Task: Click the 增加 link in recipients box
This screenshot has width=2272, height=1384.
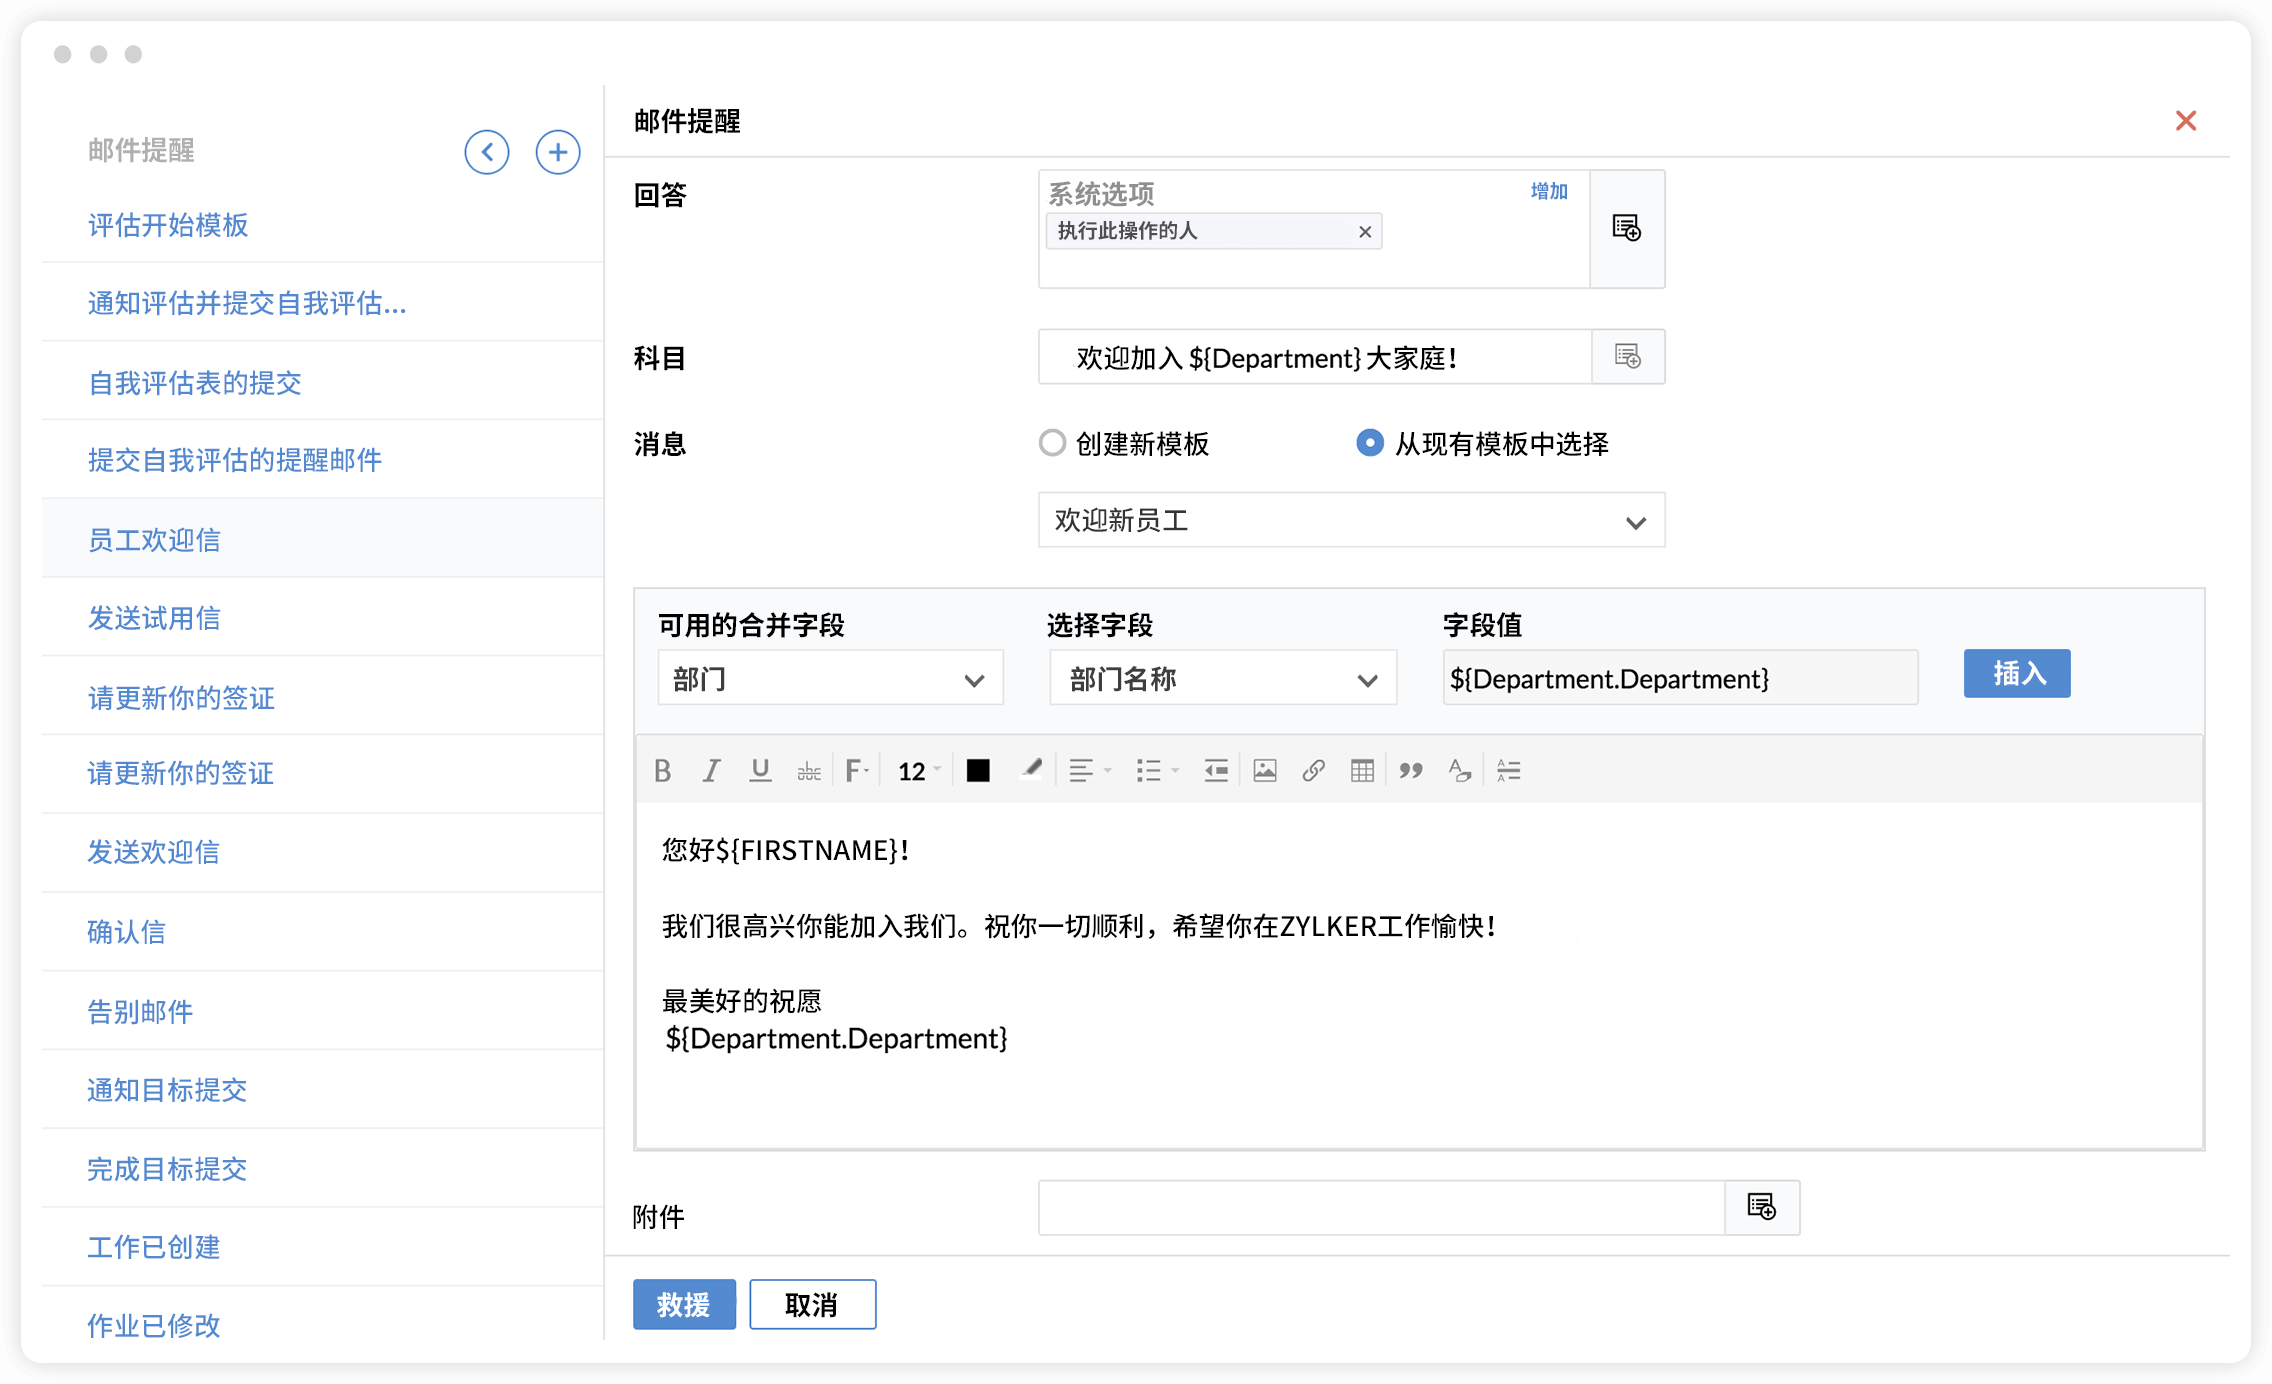Action: click(x=1549, y=191)
